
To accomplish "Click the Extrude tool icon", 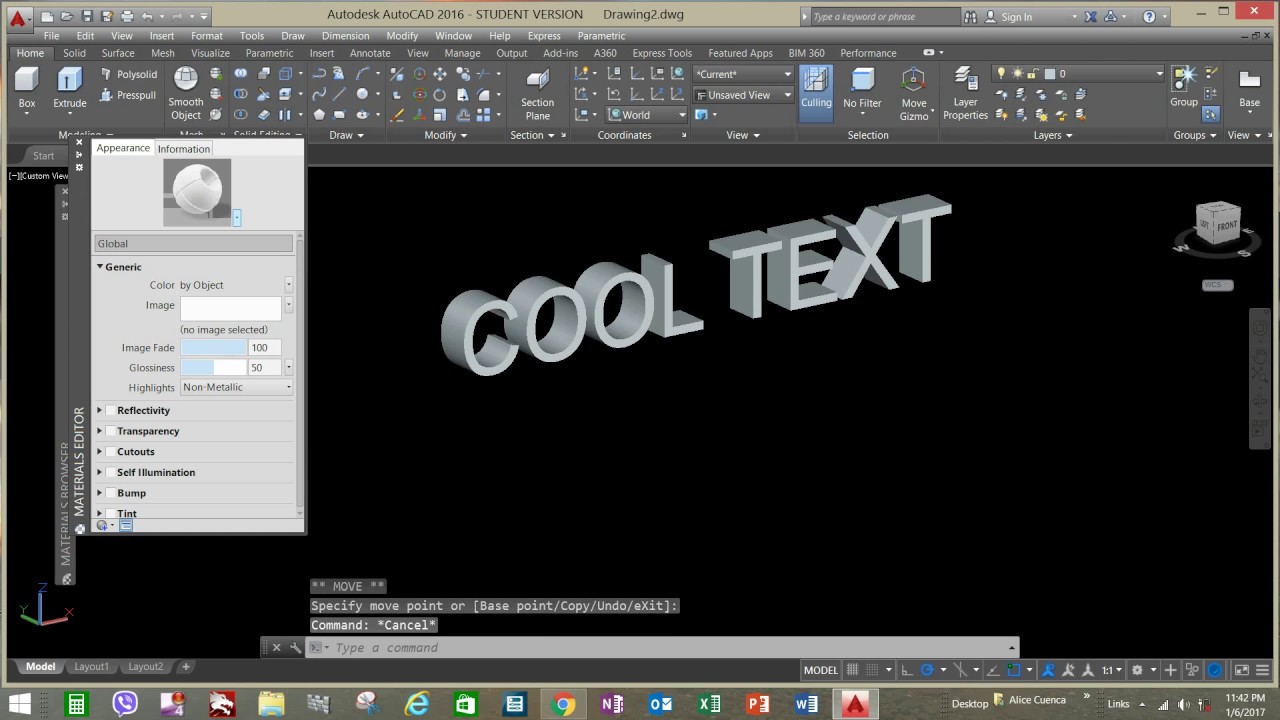I will [x=69, y=81].
